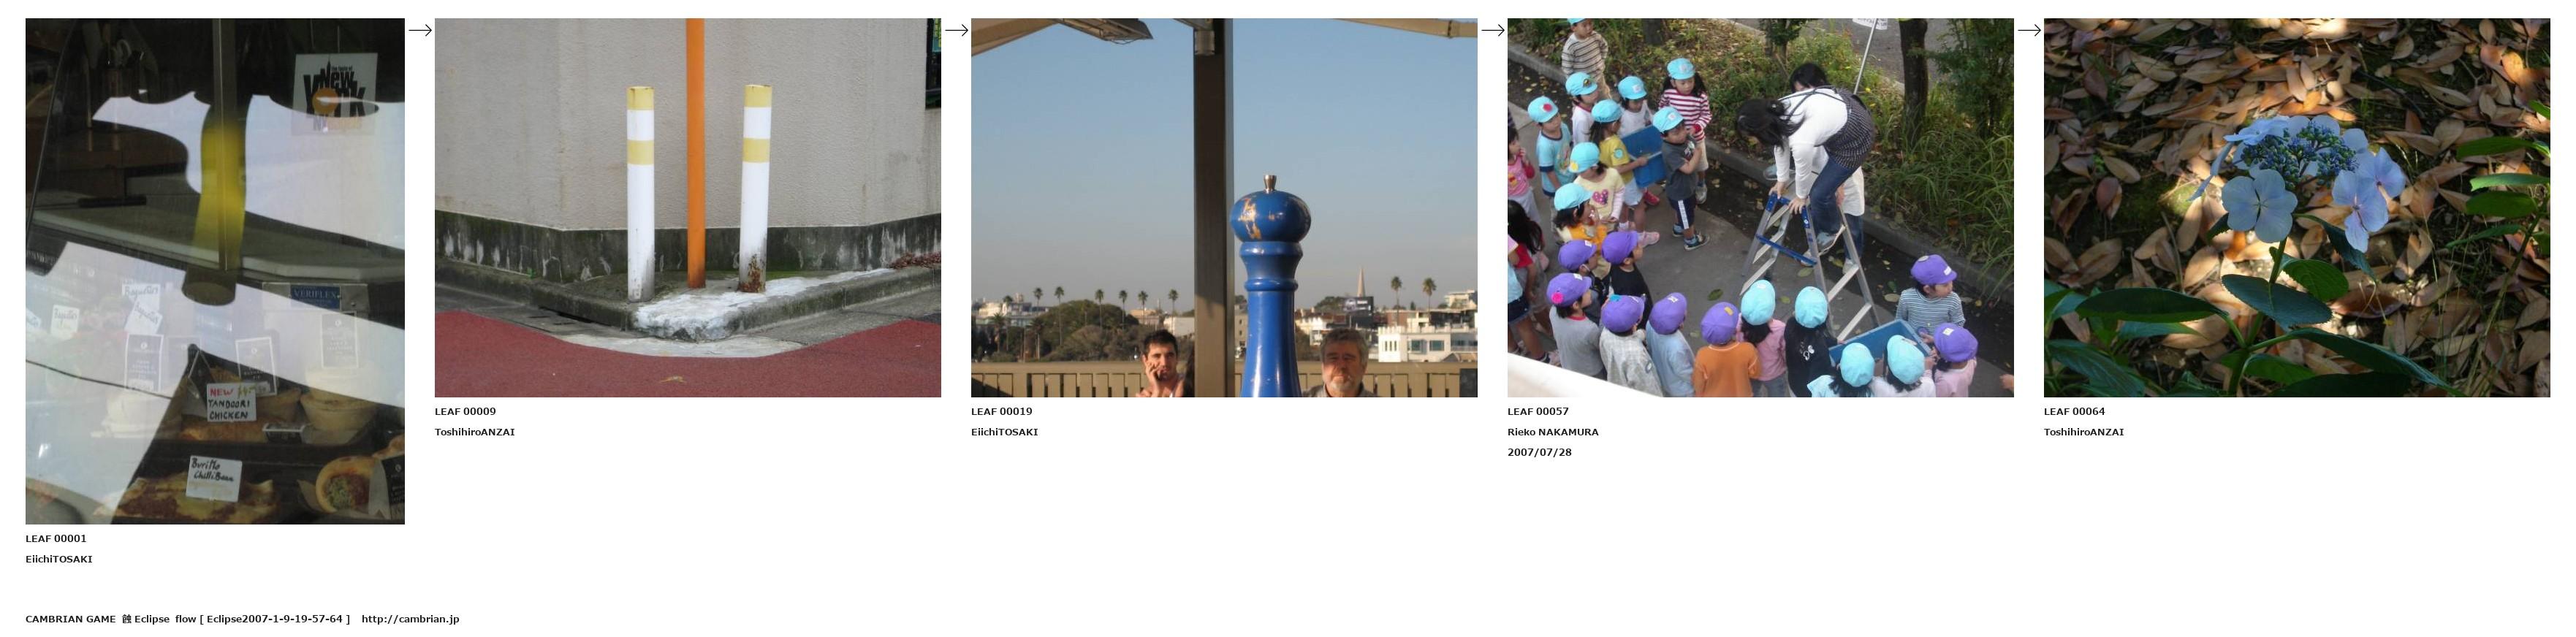Click the LEAF 00001 label

[56, 539]
